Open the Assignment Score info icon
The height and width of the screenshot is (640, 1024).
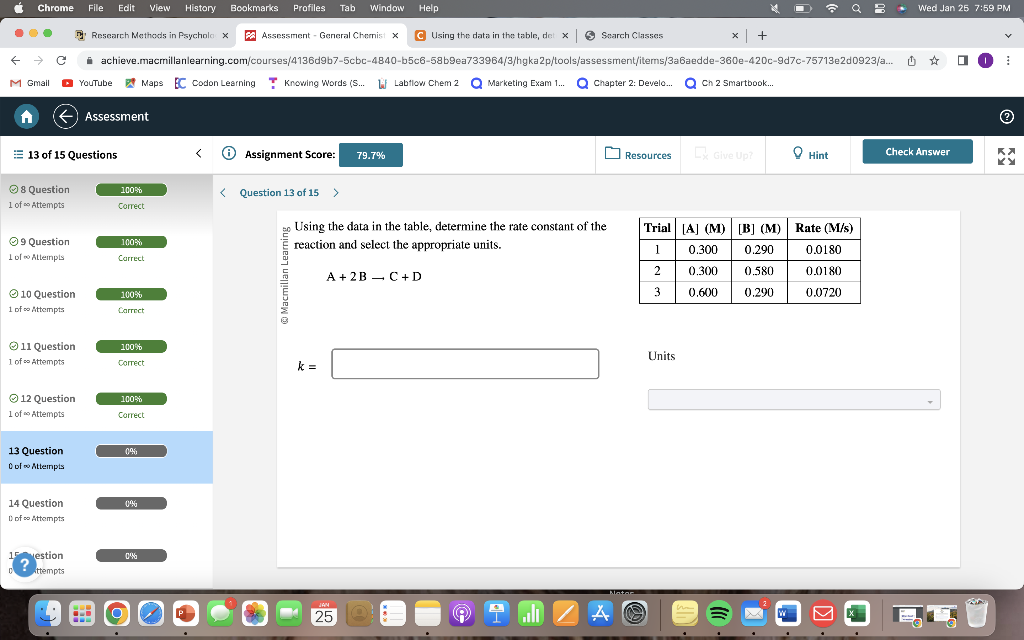pos(229,153)
